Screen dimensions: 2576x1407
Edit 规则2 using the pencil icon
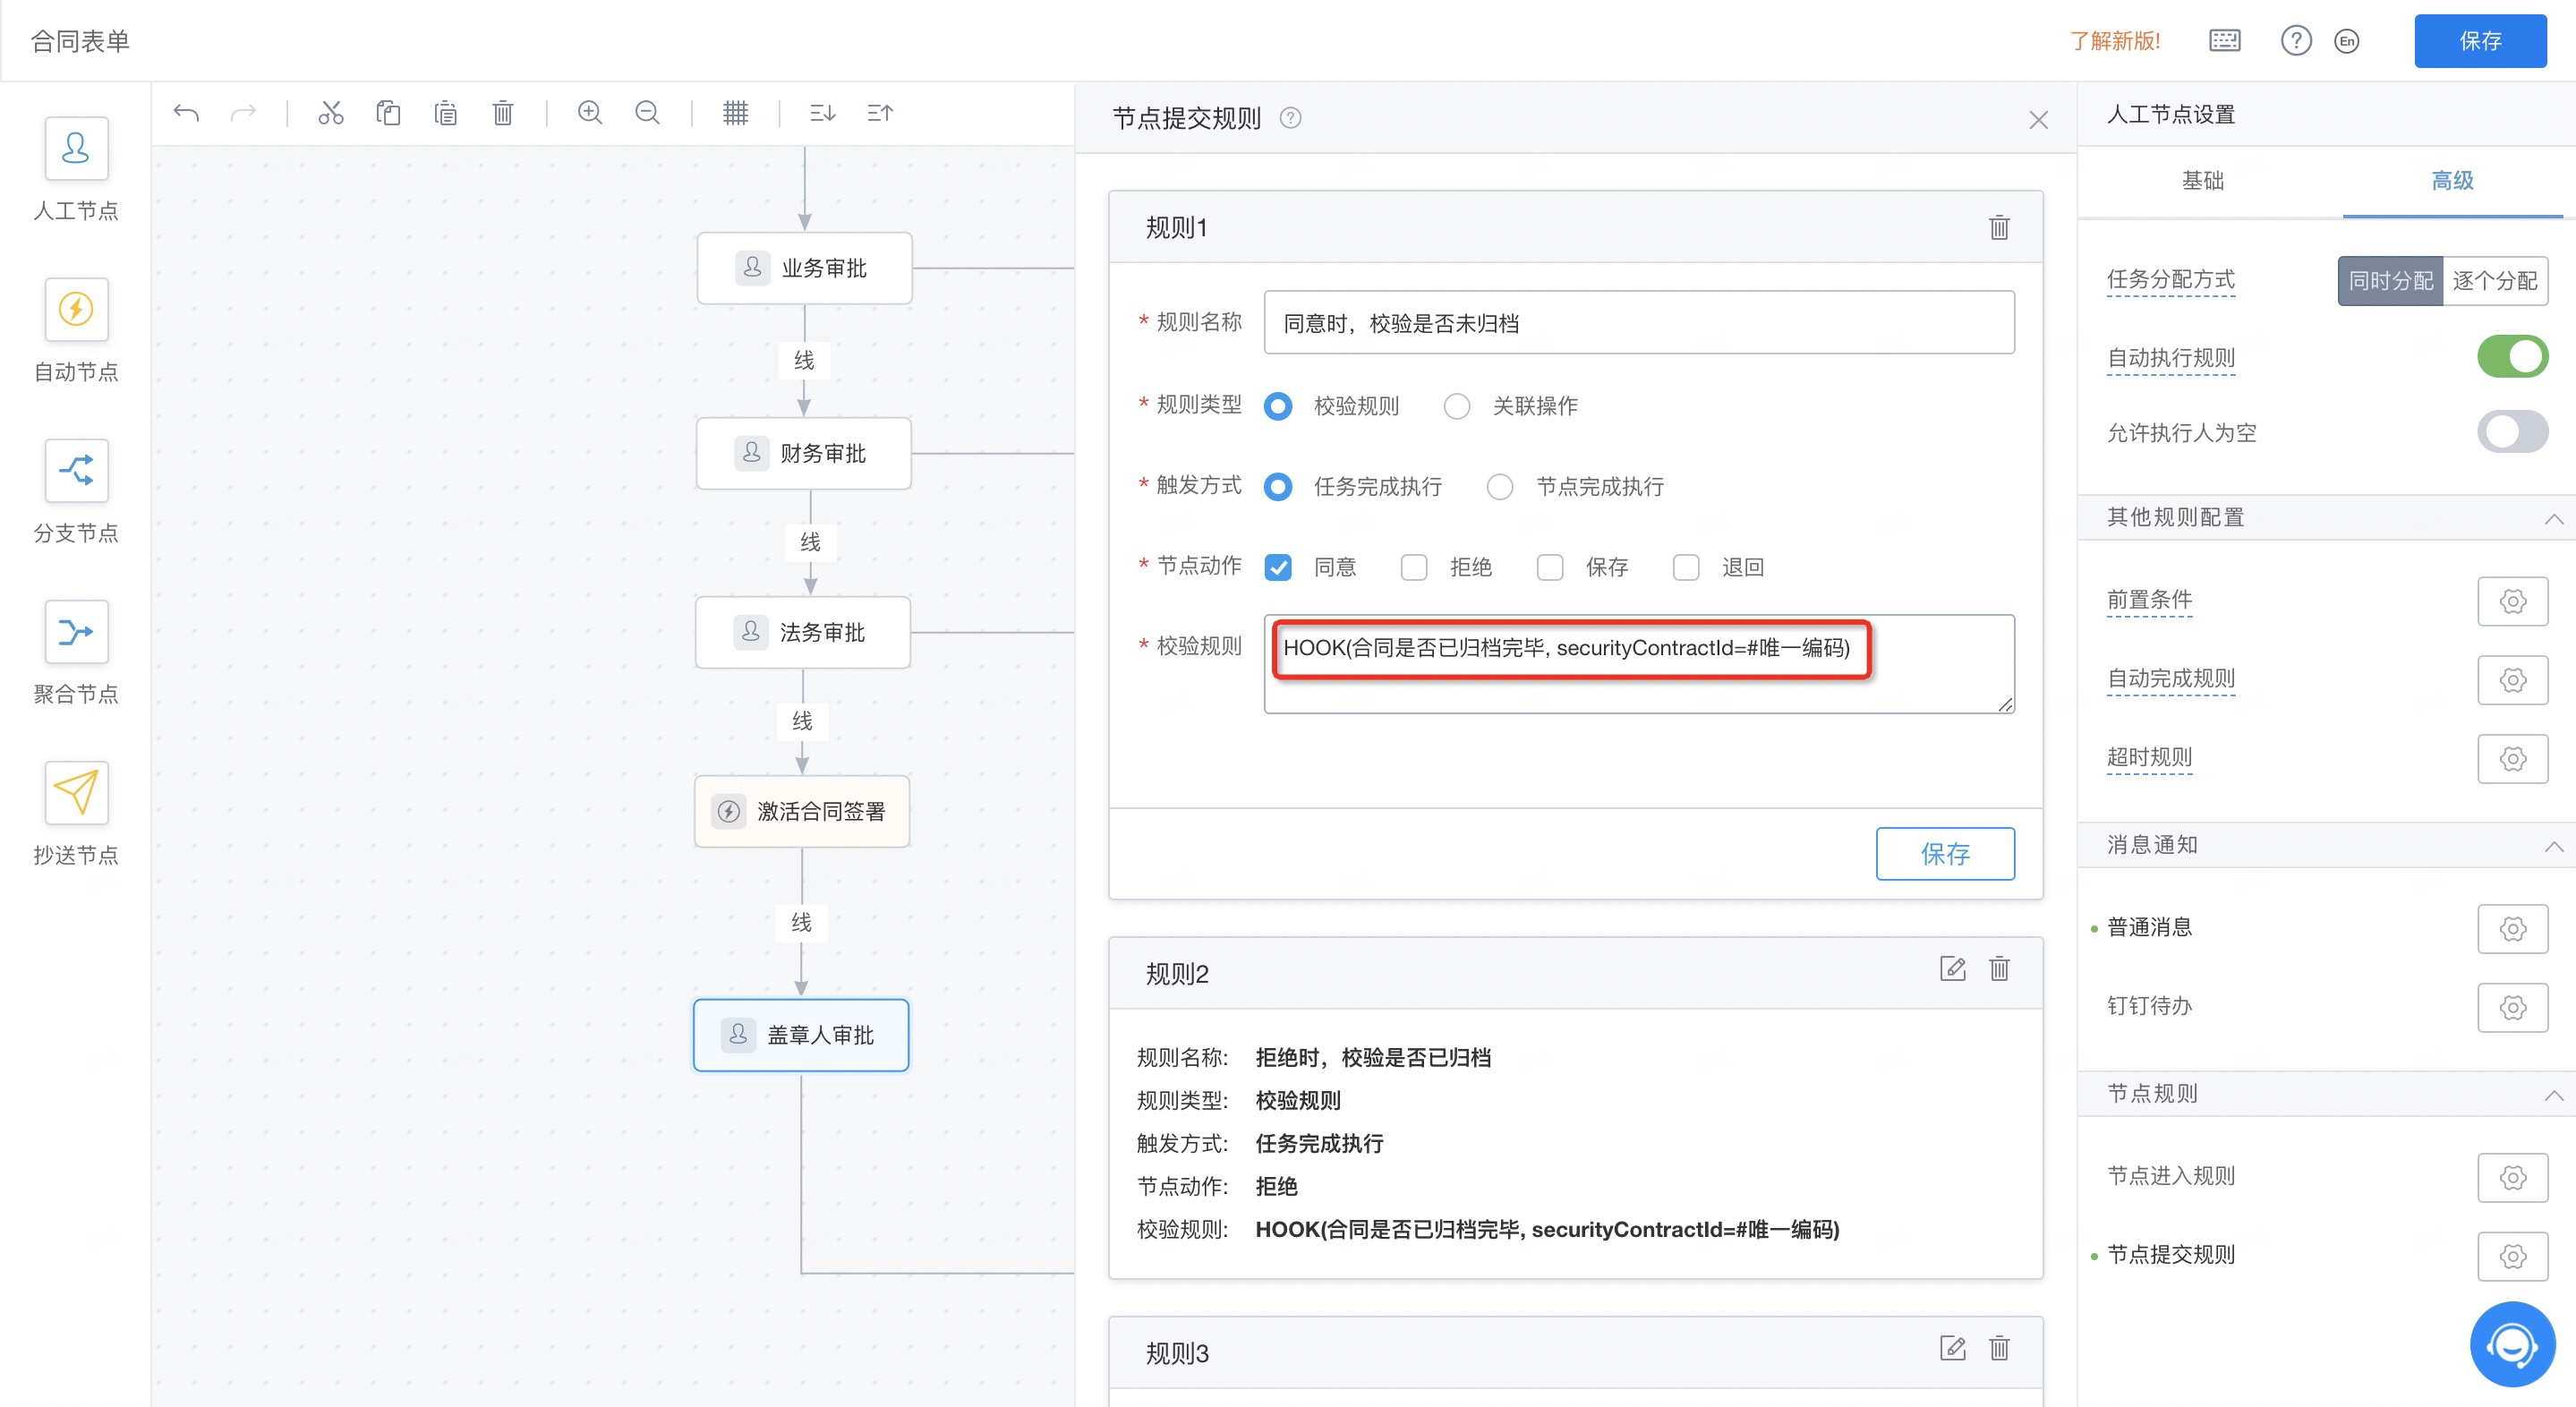coord(1952,968)
